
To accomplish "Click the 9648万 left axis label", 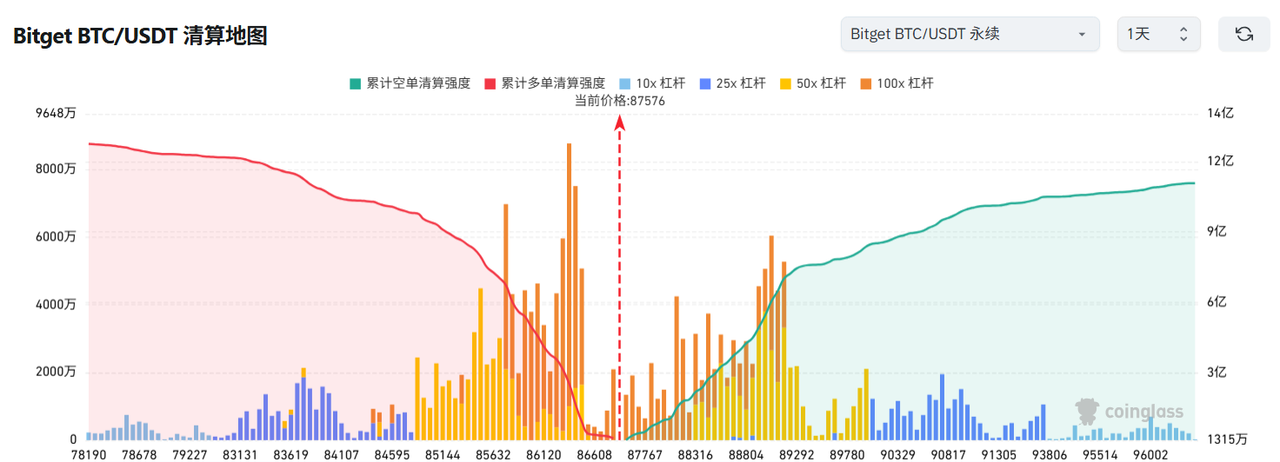I will [56, 114].
